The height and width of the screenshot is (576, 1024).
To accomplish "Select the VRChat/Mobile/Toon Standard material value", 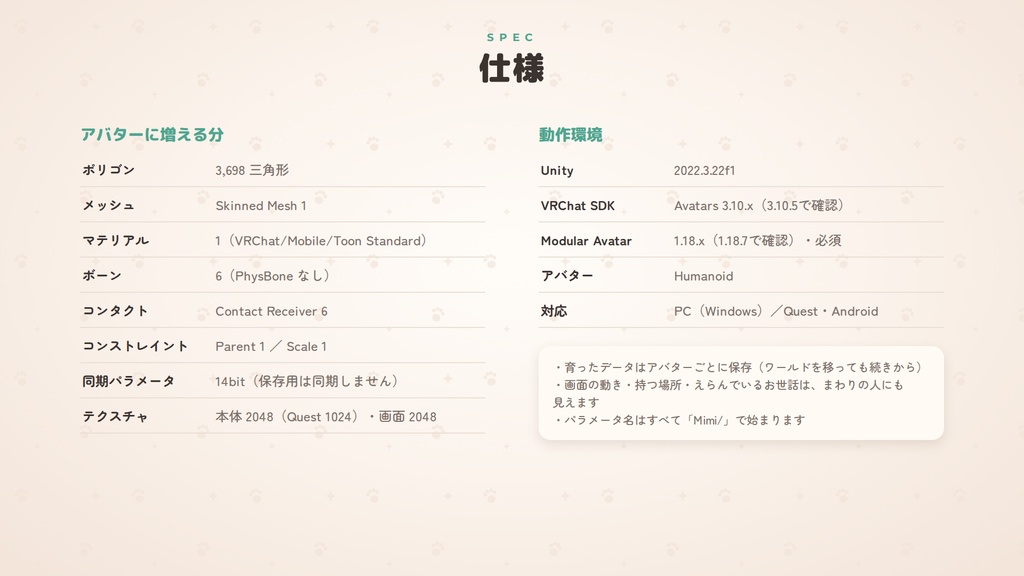I will 321,241.
